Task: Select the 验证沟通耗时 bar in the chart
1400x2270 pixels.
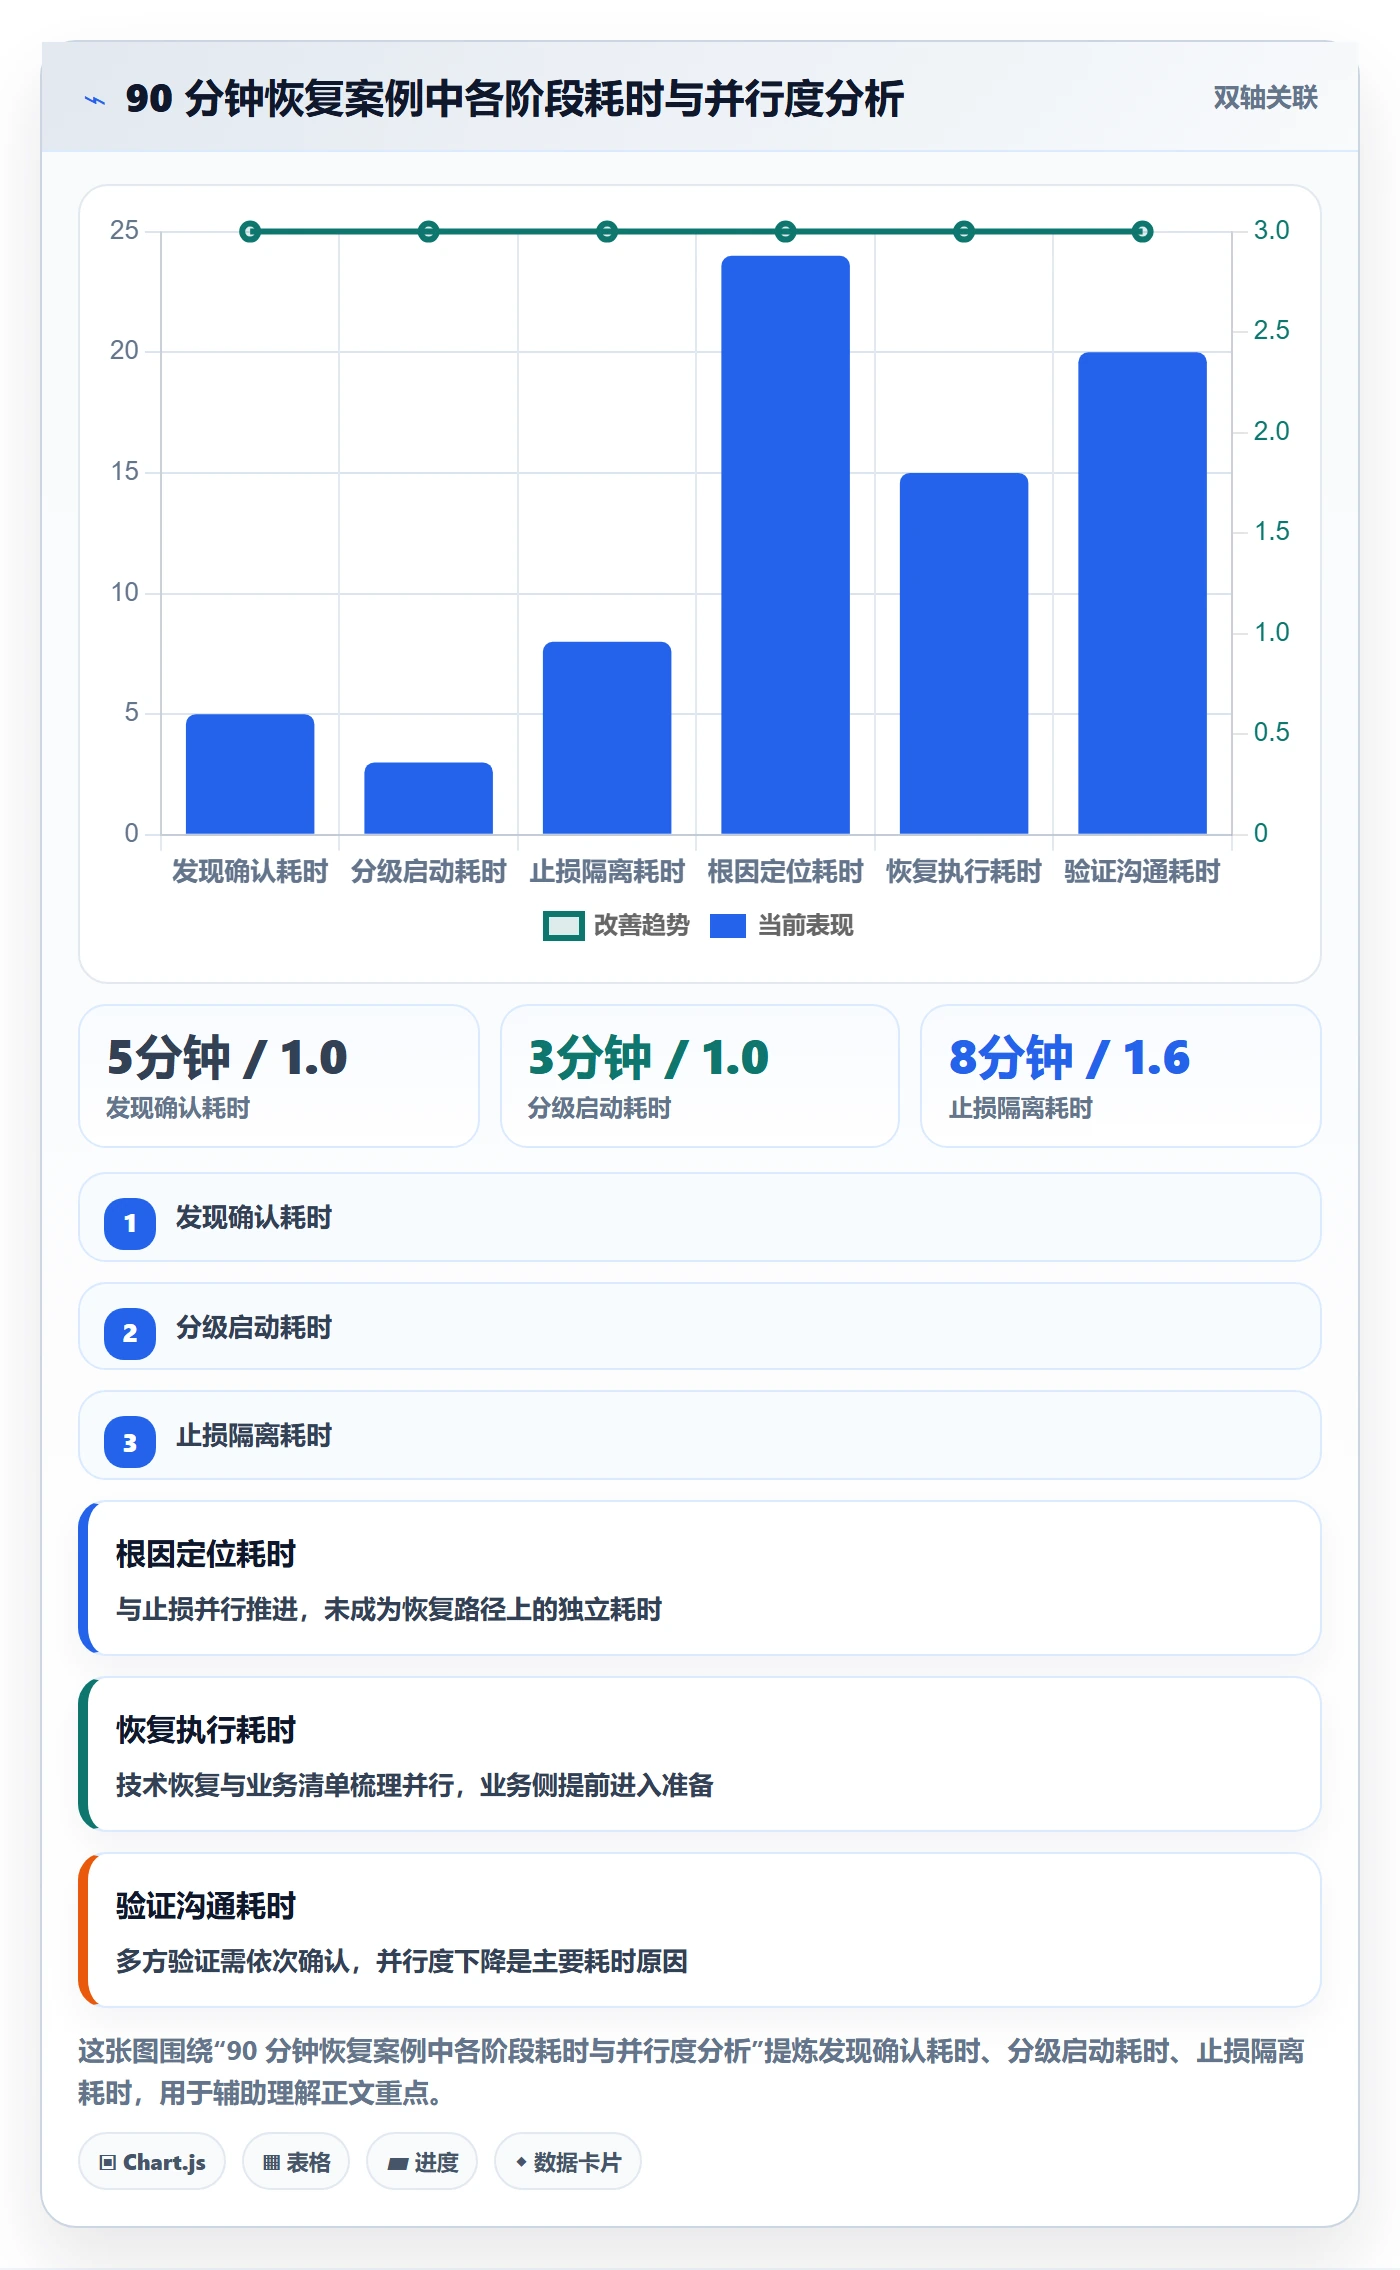Action: click(1142, 593)
